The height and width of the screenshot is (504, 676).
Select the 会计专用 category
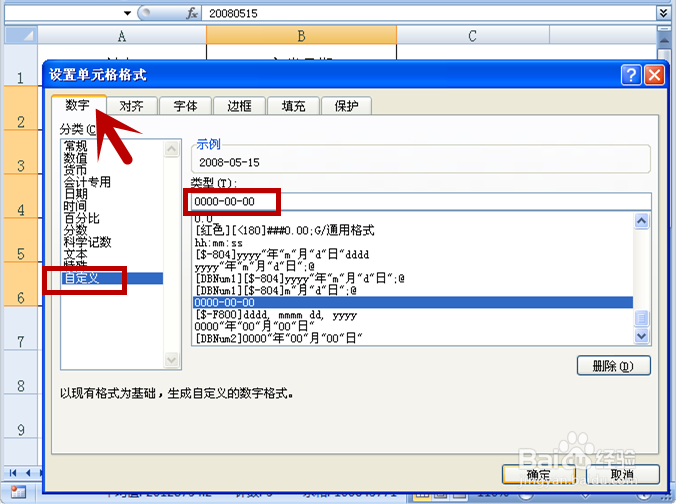point(87,182)
